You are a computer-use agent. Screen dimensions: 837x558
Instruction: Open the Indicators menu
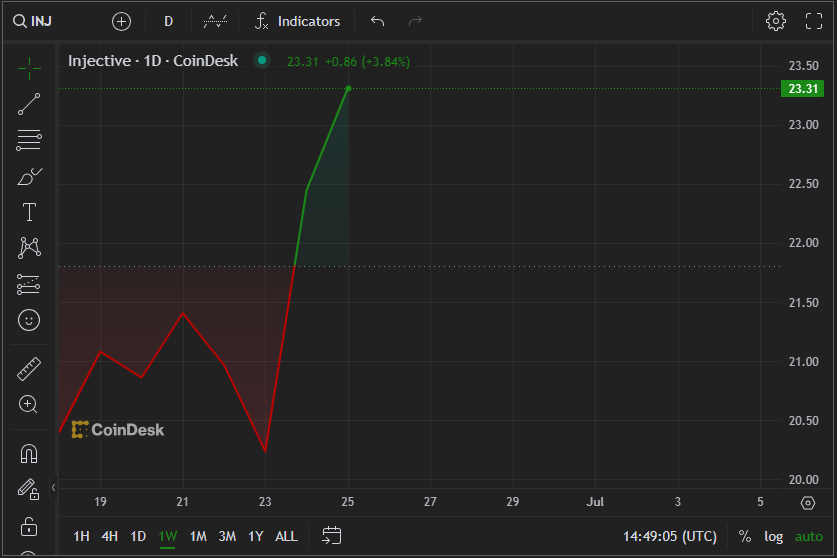pyautogui.click(x=297, y=21)
